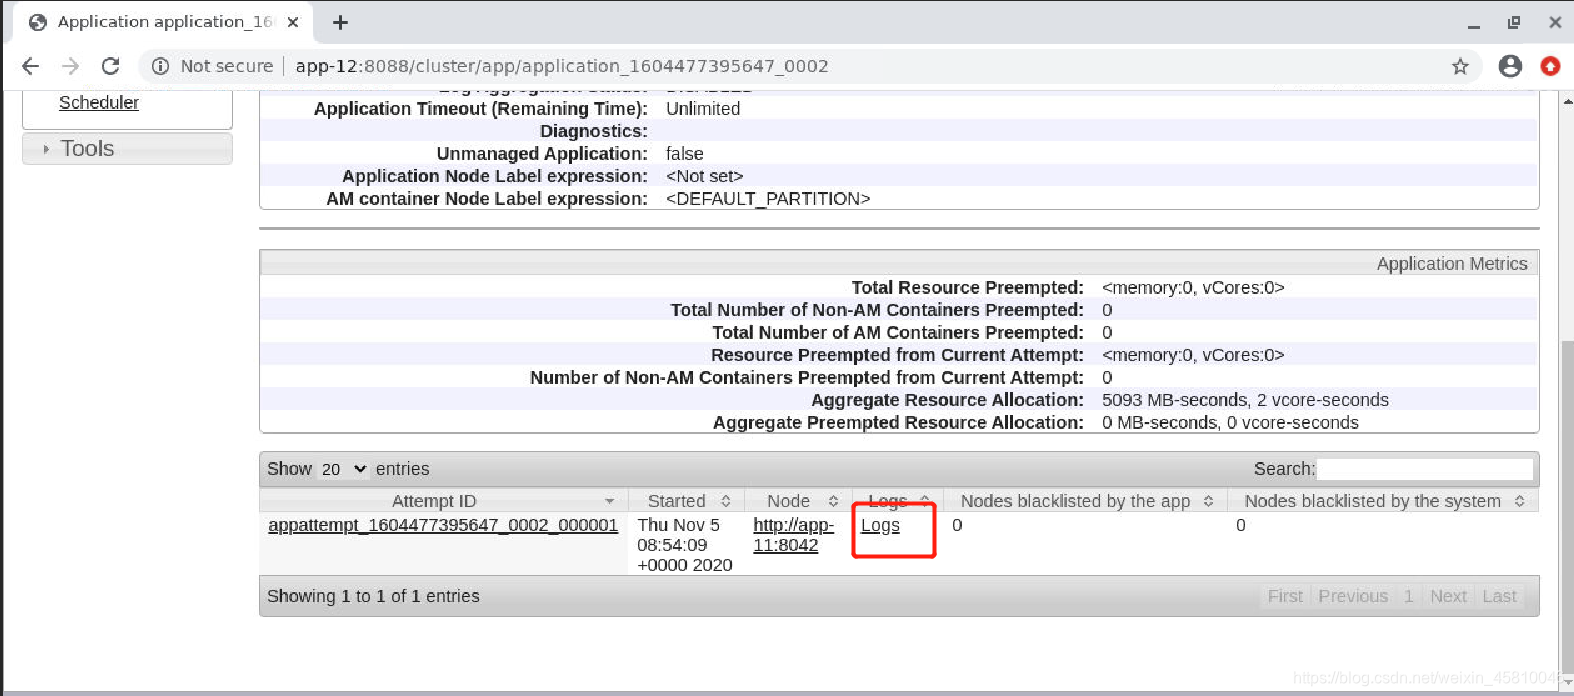Sort the table by Node column
1574x696 pixels.
[799, 501]
